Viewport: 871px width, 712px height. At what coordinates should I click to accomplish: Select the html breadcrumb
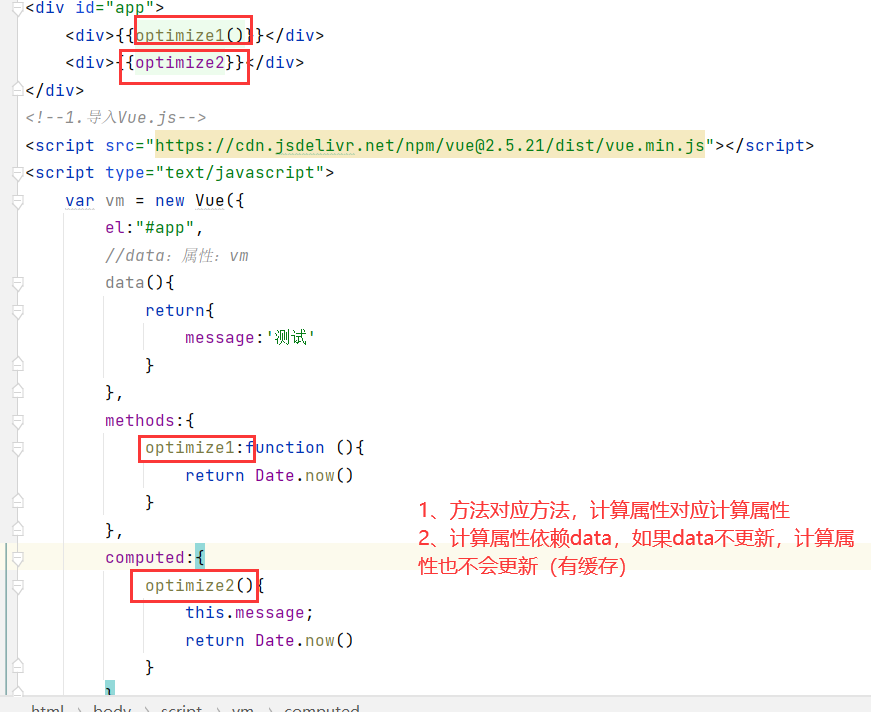coord(47,708)
